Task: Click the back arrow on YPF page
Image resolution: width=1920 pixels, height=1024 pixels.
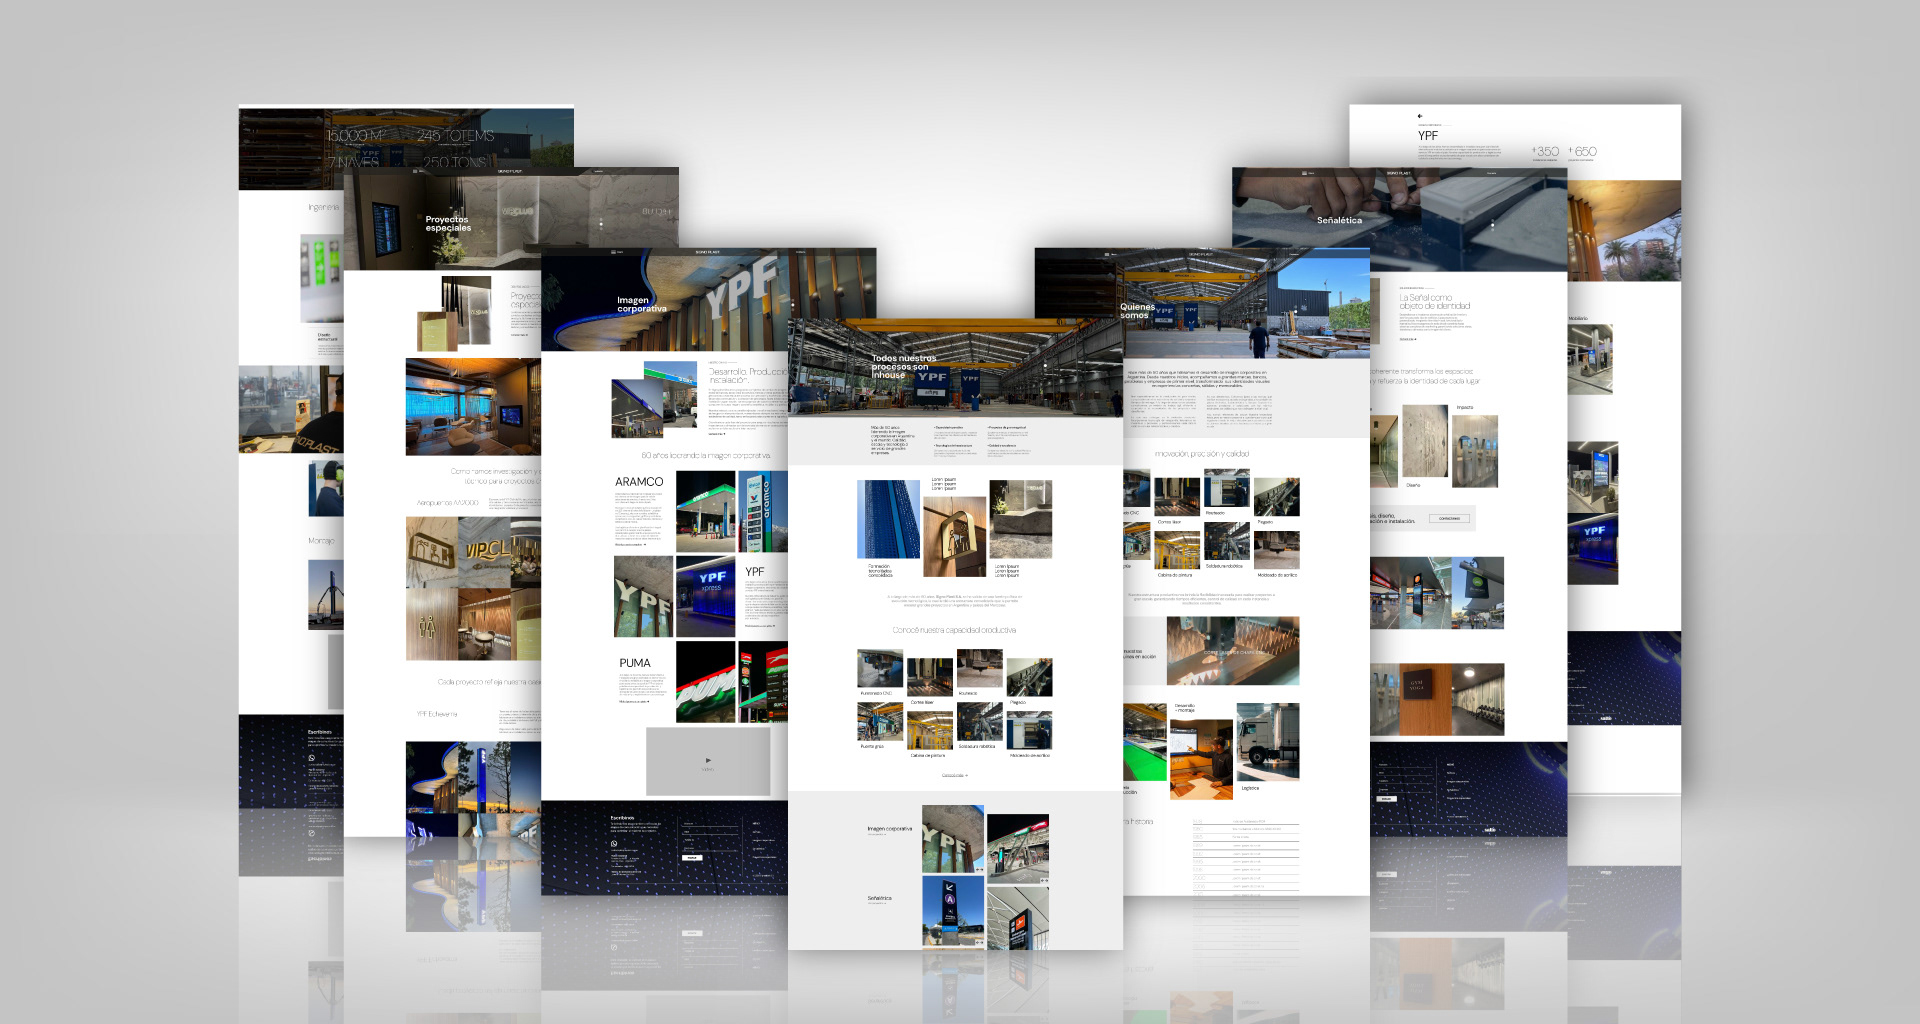Action: tap(1420, 116)
